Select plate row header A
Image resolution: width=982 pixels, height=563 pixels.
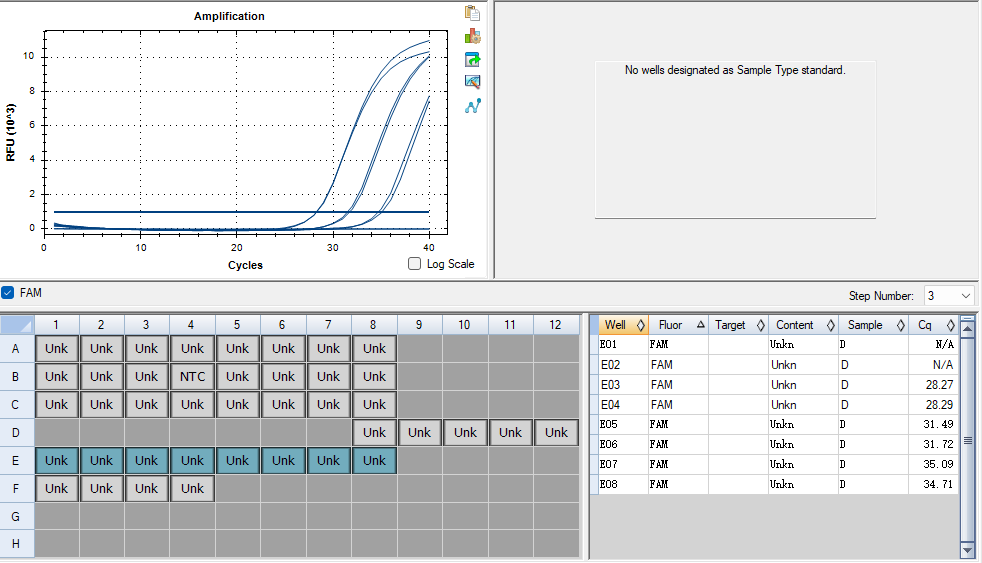click(x=16, y=348)
